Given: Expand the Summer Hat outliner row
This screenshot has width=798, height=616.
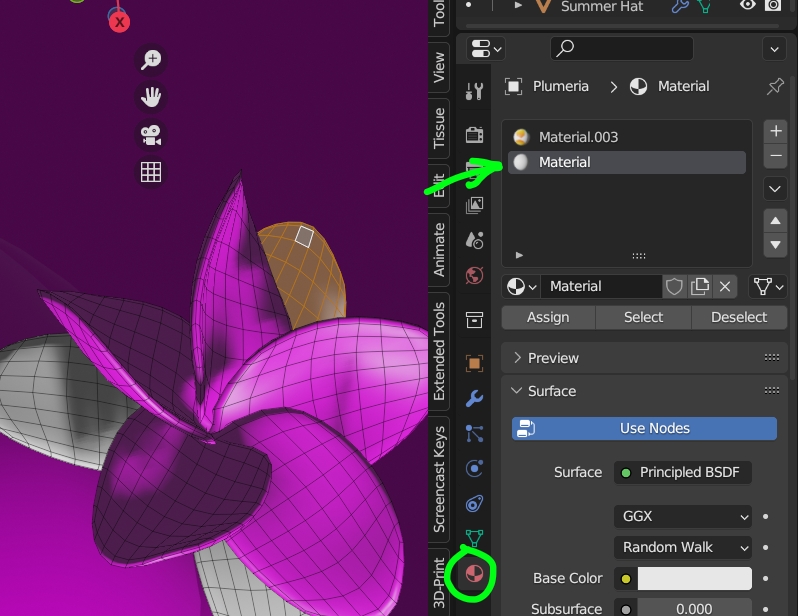Looking at the screenshot, I should 518,6.
